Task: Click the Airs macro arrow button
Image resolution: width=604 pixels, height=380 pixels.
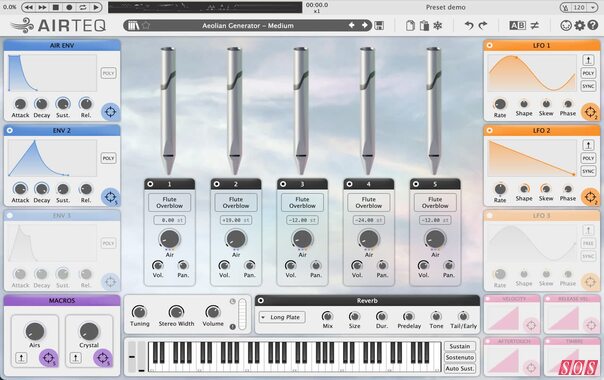Action: click(22, 358)
